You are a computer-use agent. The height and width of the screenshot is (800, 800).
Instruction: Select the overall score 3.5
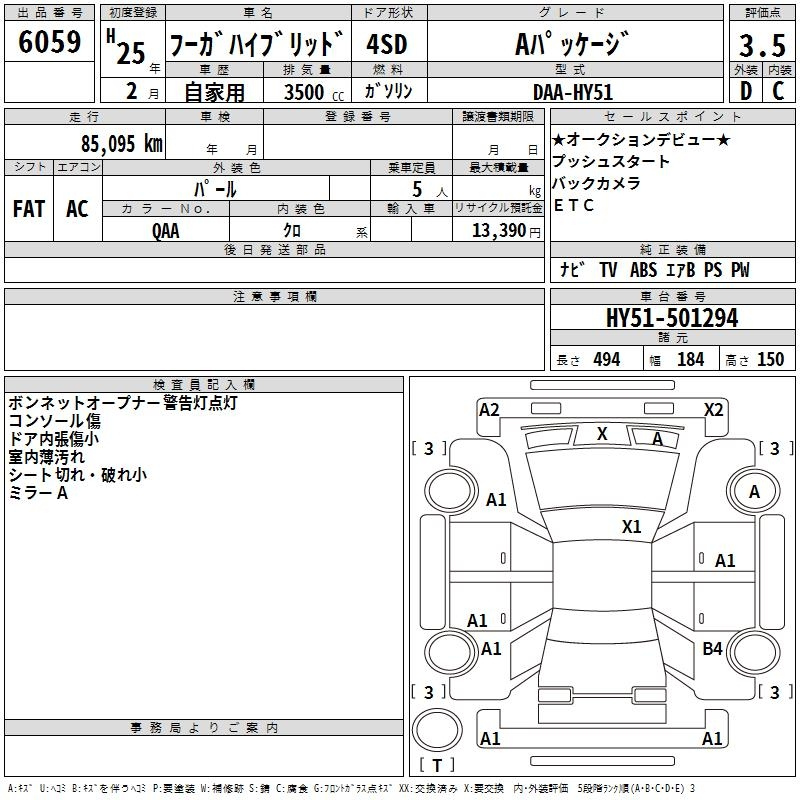coord(762,45)
